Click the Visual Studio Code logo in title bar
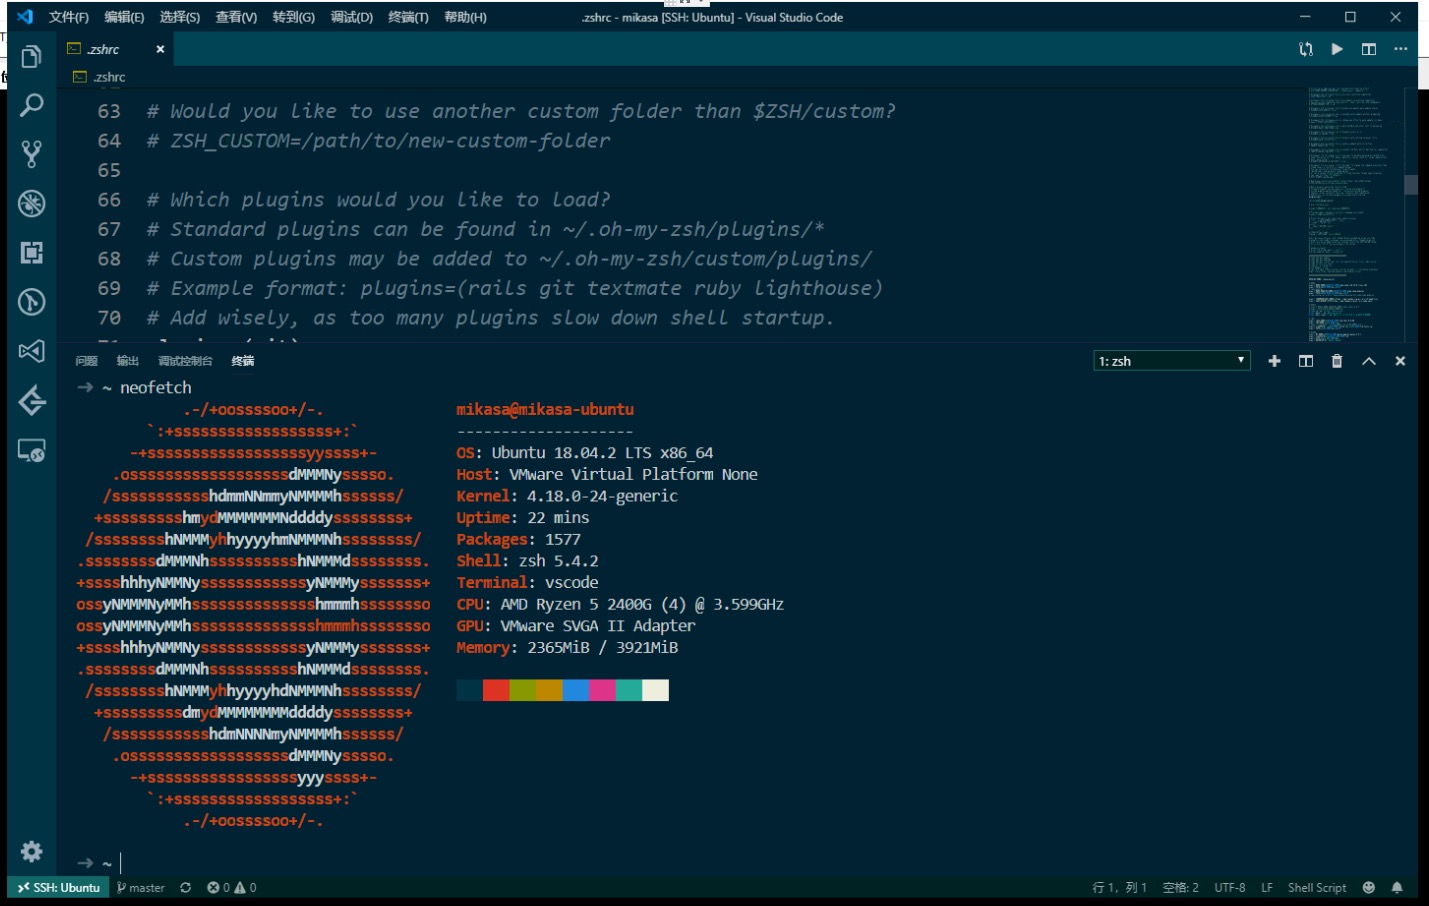The image size is (1429, 906). [25, 17]
